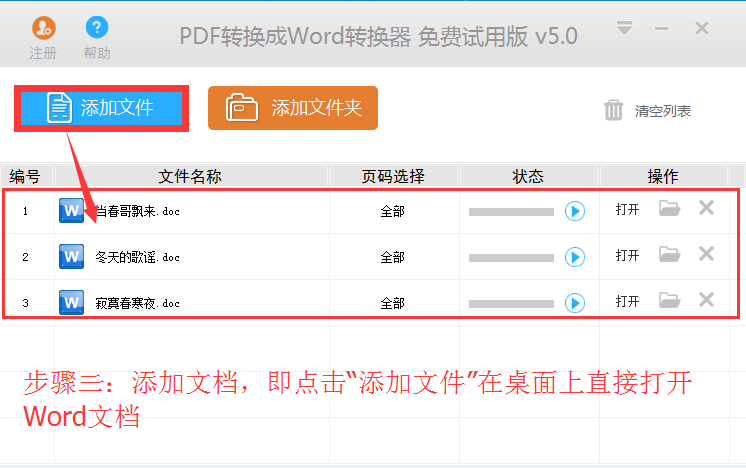Image resolution: width=746 pixels, height=468 pixels.
Task: Click the 添加文件夹 button
Action: pos(293,108)
